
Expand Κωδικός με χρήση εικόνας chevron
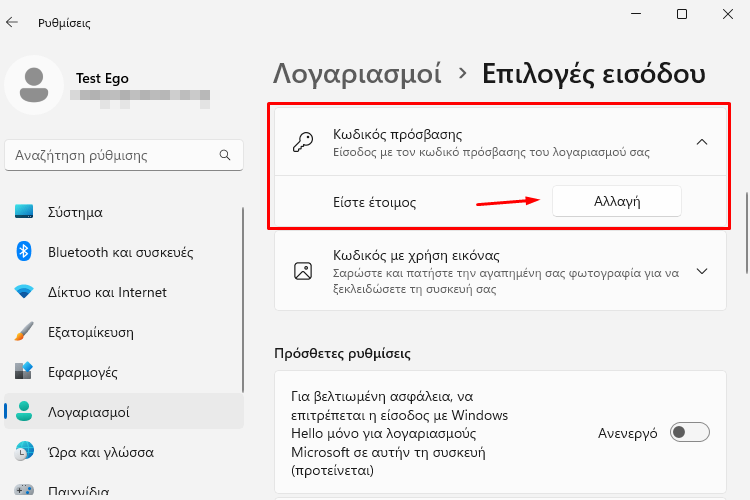(702, 271)
